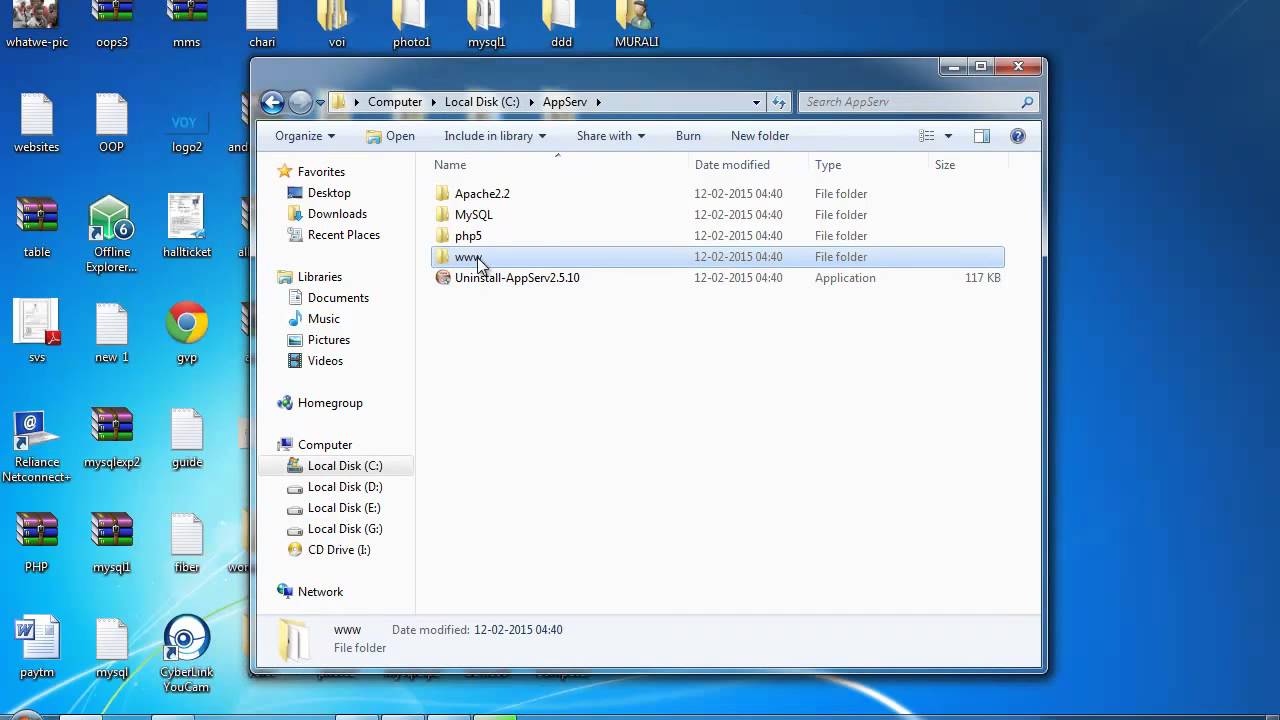
Task: Select Local Disk (E:) in the navigation pane
Action: click(x=344, y=508)
